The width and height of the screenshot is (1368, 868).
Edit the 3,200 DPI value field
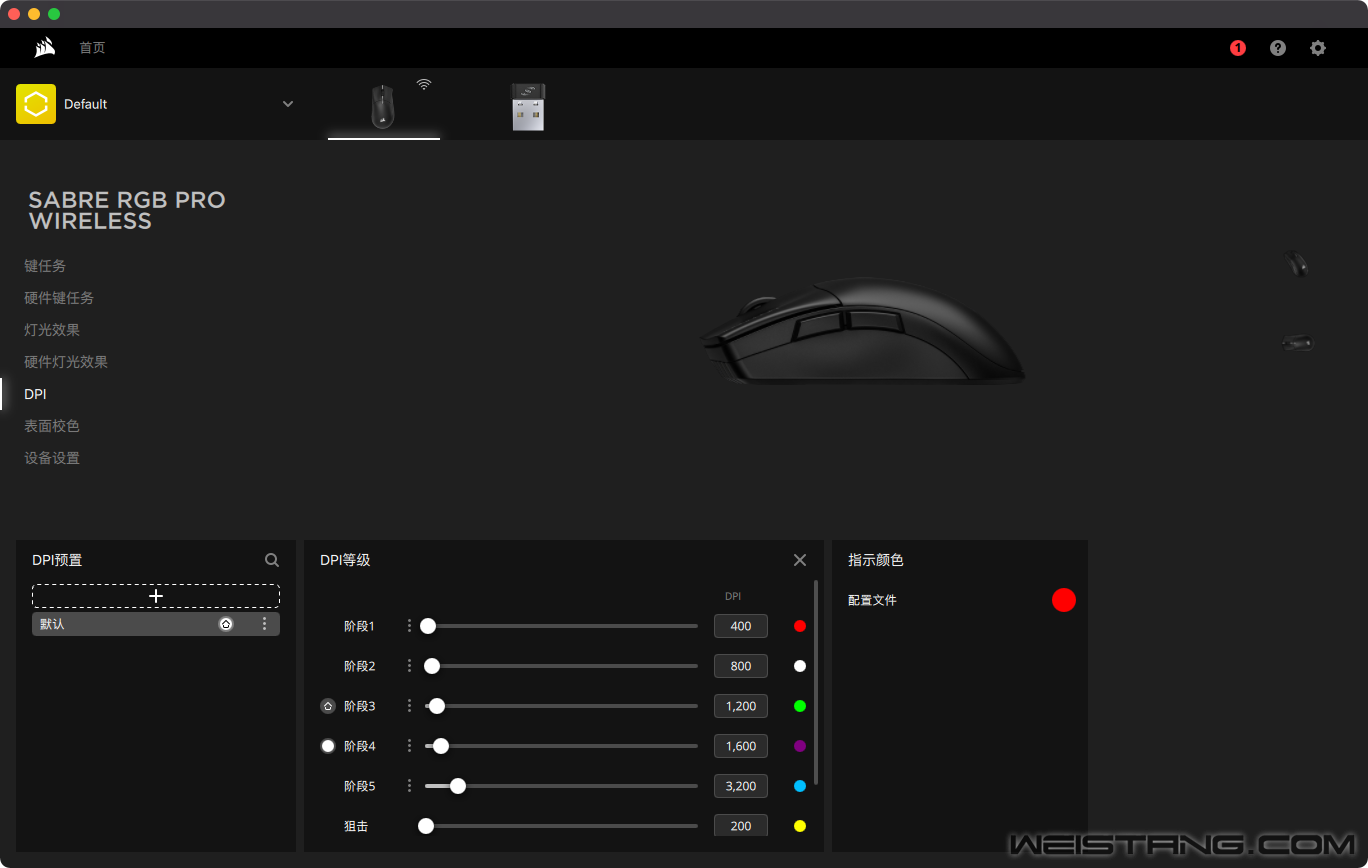(x=741, y=786)
